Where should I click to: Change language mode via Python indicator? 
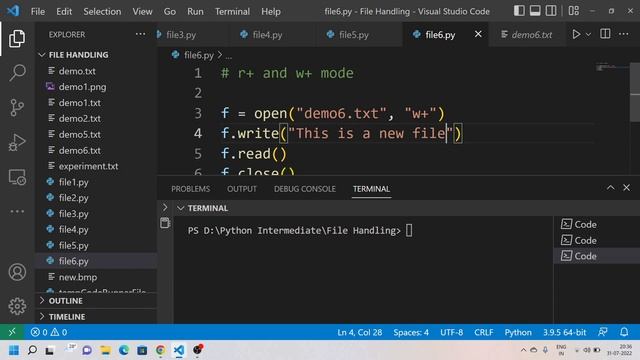(518, 332)
